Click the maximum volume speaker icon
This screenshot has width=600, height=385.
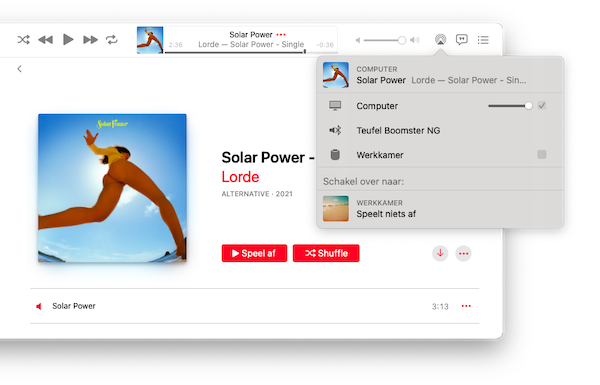[415, 40]
